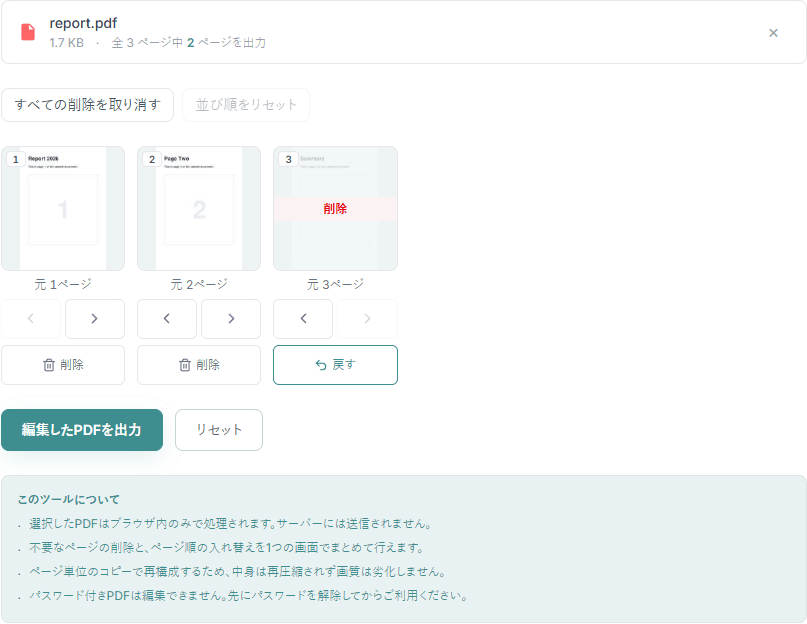Click the red 削除 overlay label
The height and width of the screenshot is (624, 807).
[x=335, y=209]
